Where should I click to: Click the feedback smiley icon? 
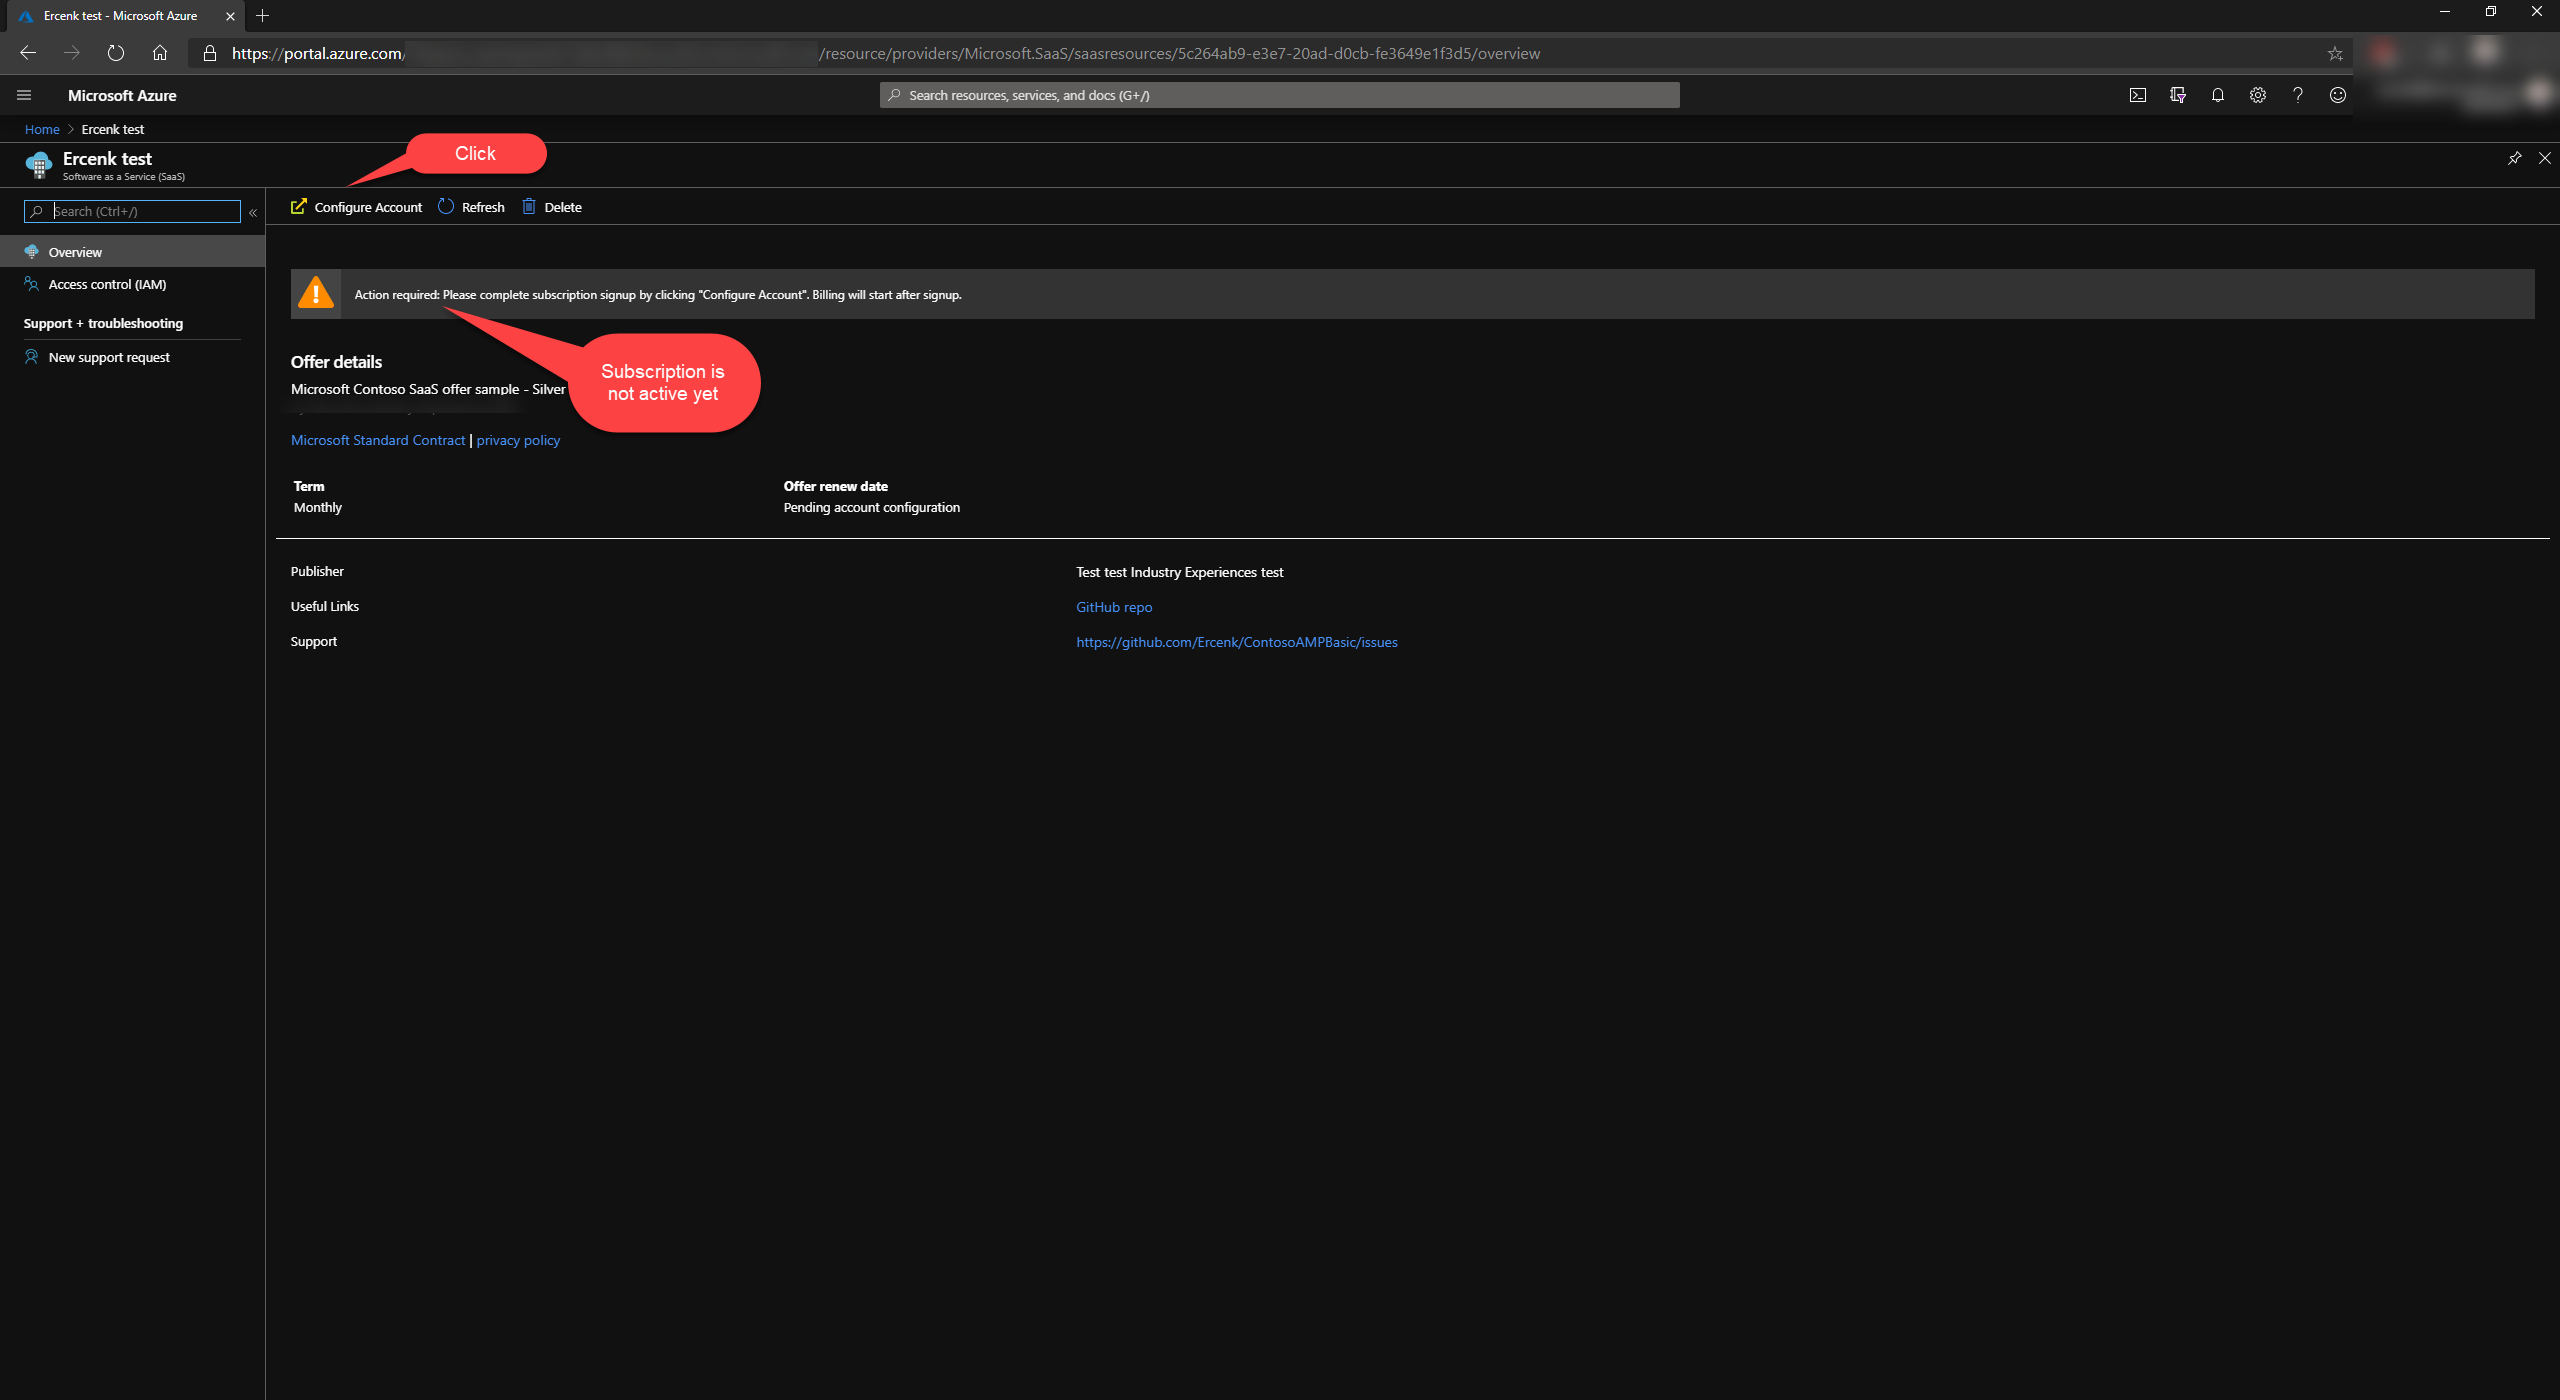(2337, 95)
